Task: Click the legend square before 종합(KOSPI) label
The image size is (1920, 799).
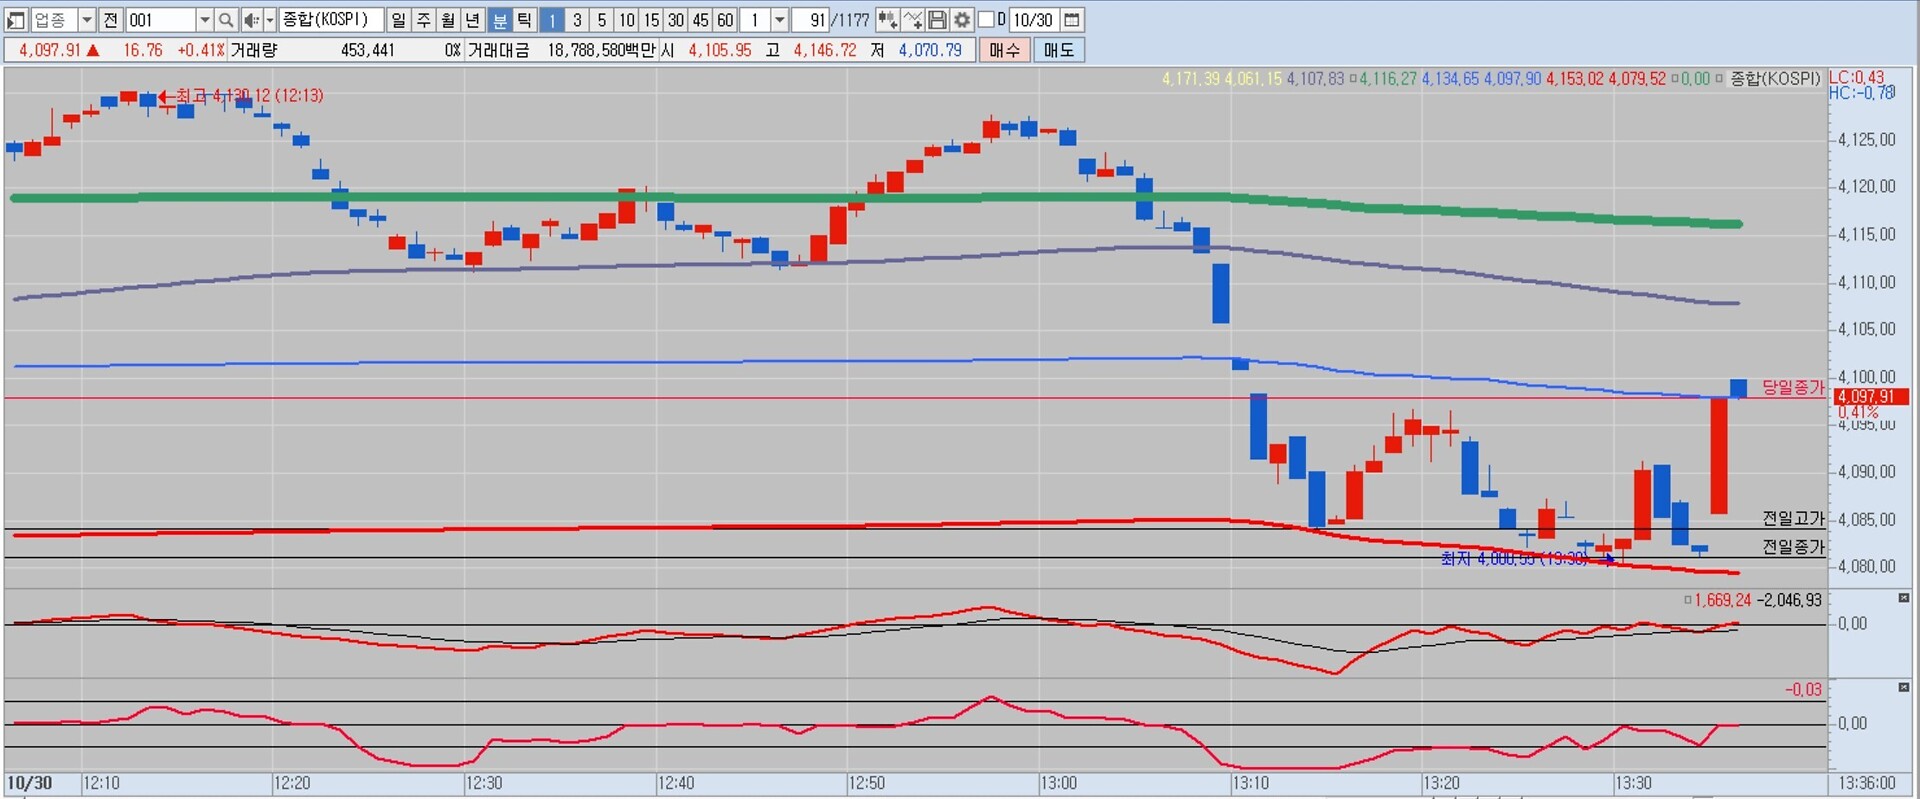Action: (1719, 79)
